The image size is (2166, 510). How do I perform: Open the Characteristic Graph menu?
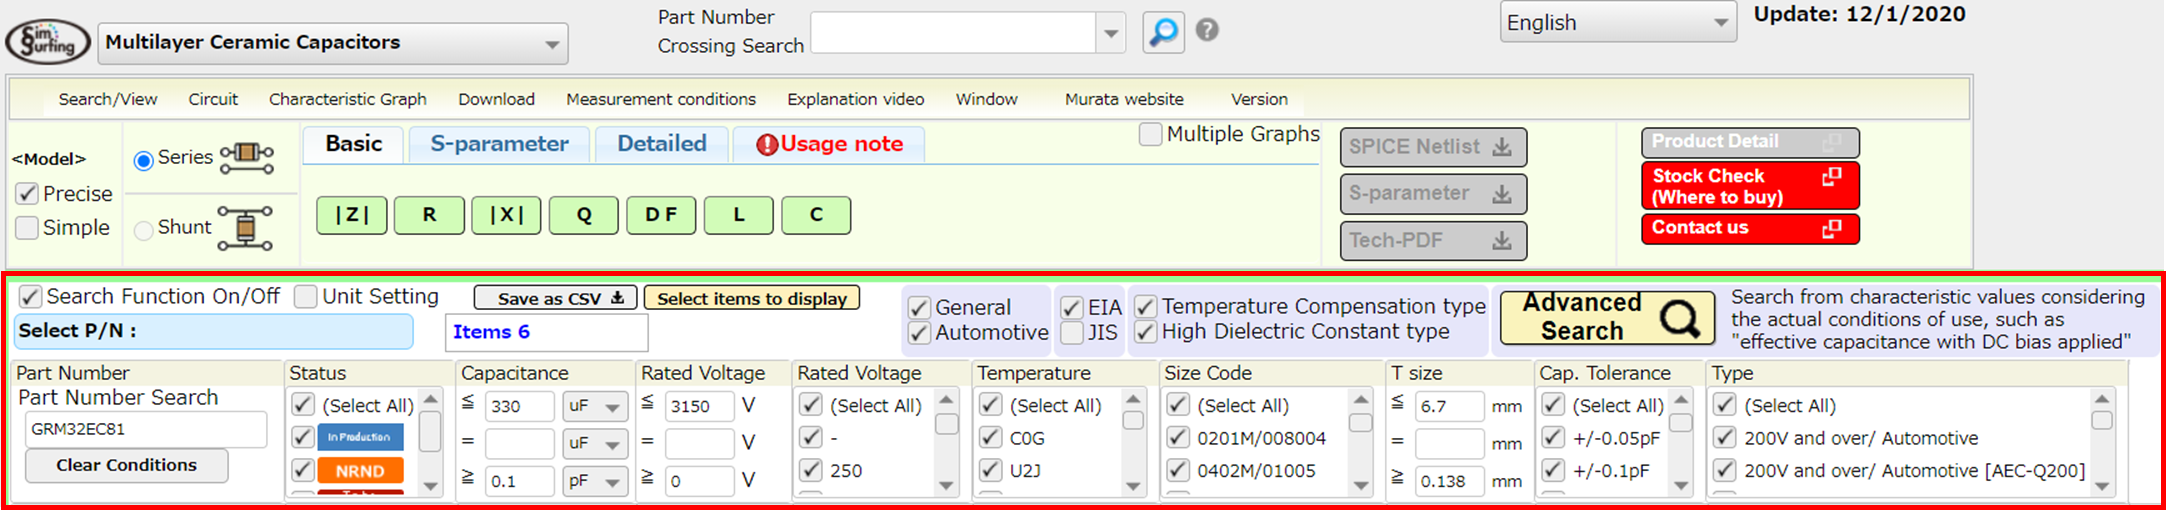[x=347, y=99]
